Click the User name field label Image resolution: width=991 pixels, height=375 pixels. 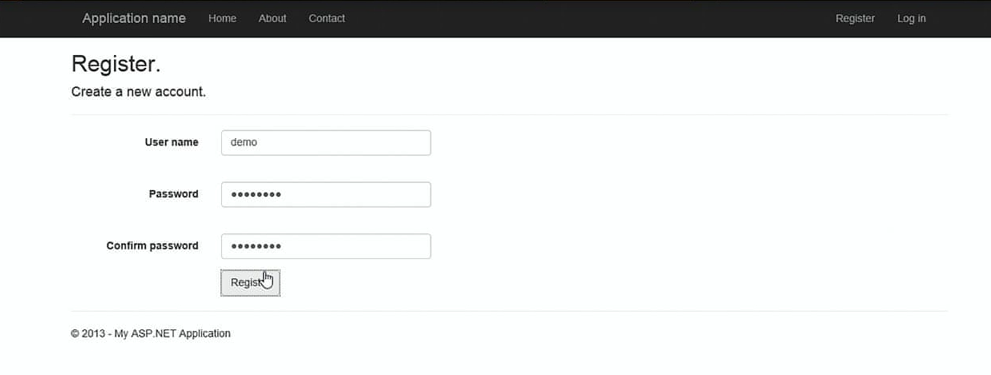coord(171,142)
